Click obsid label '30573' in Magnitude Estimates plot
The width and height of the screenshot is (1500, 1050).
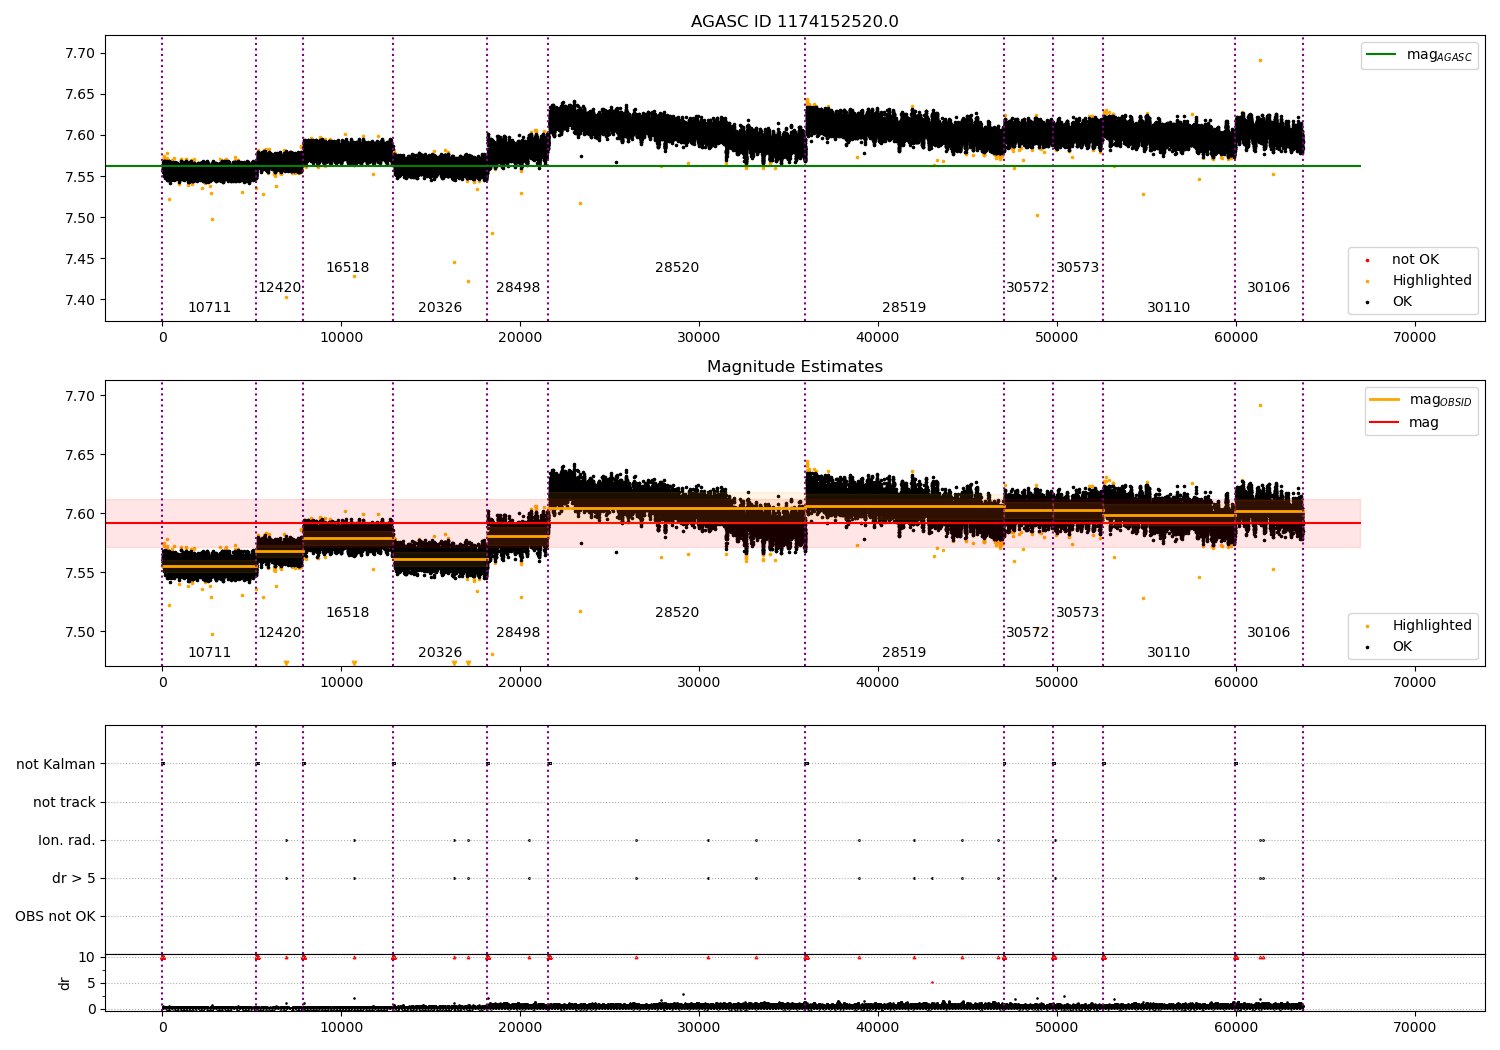click(x=1078, y=613)
